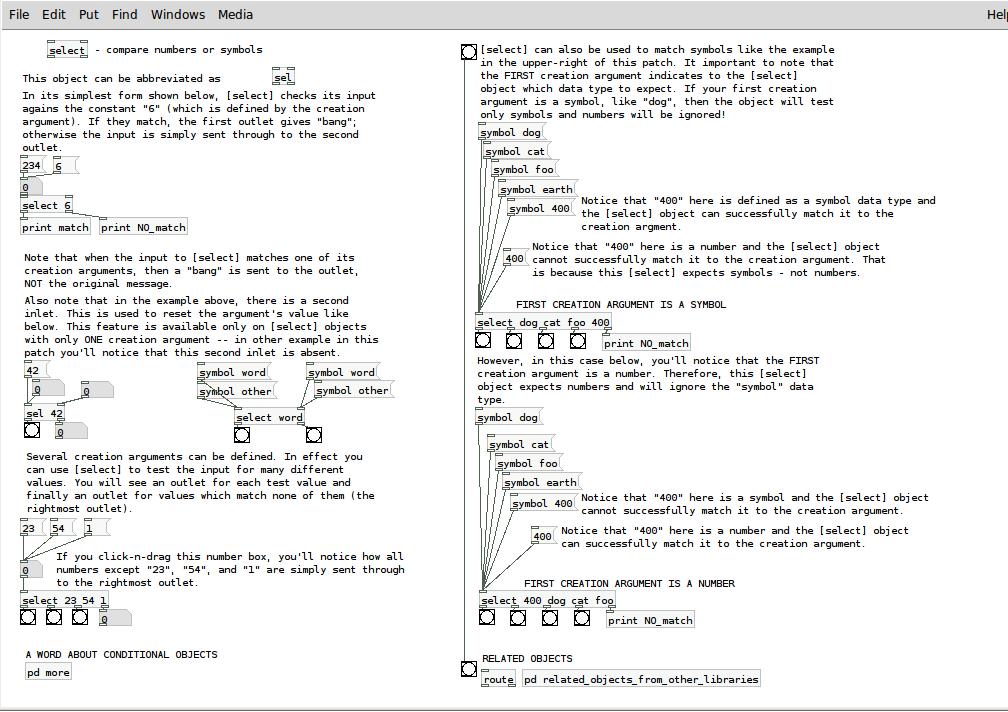
Task: Click 'A WORD ABOUT CONDITIONAL OBJECTS' heading text
Action: pos(122,654)
